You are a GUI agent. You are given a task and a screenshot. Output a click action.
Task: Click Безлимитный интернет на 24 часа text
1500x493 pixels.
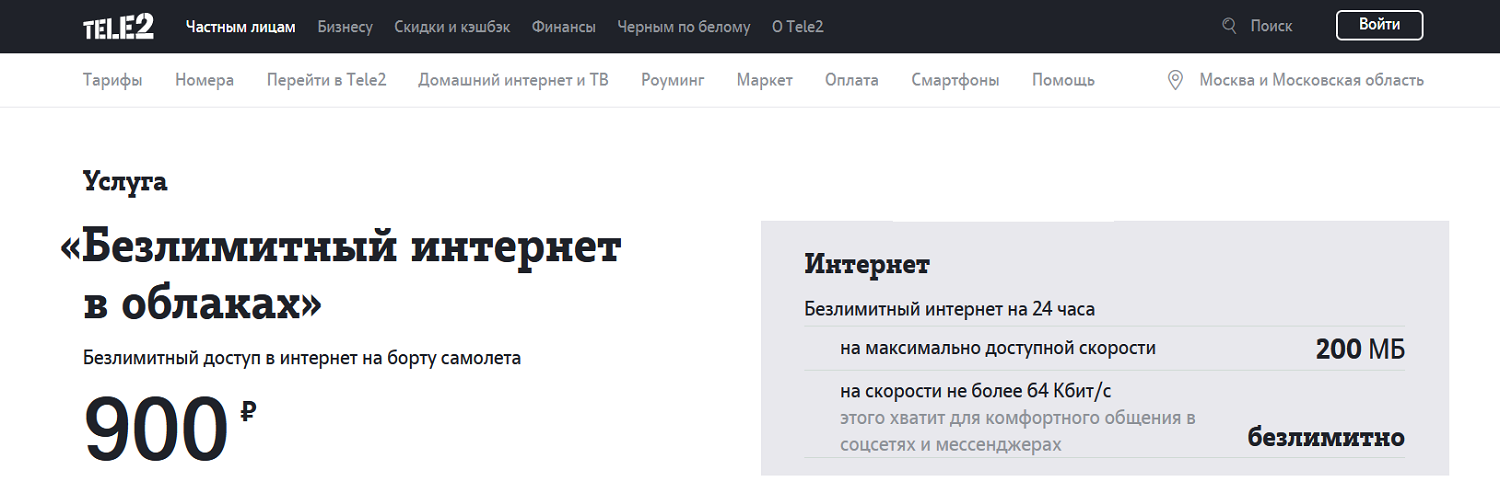point(950,309)
